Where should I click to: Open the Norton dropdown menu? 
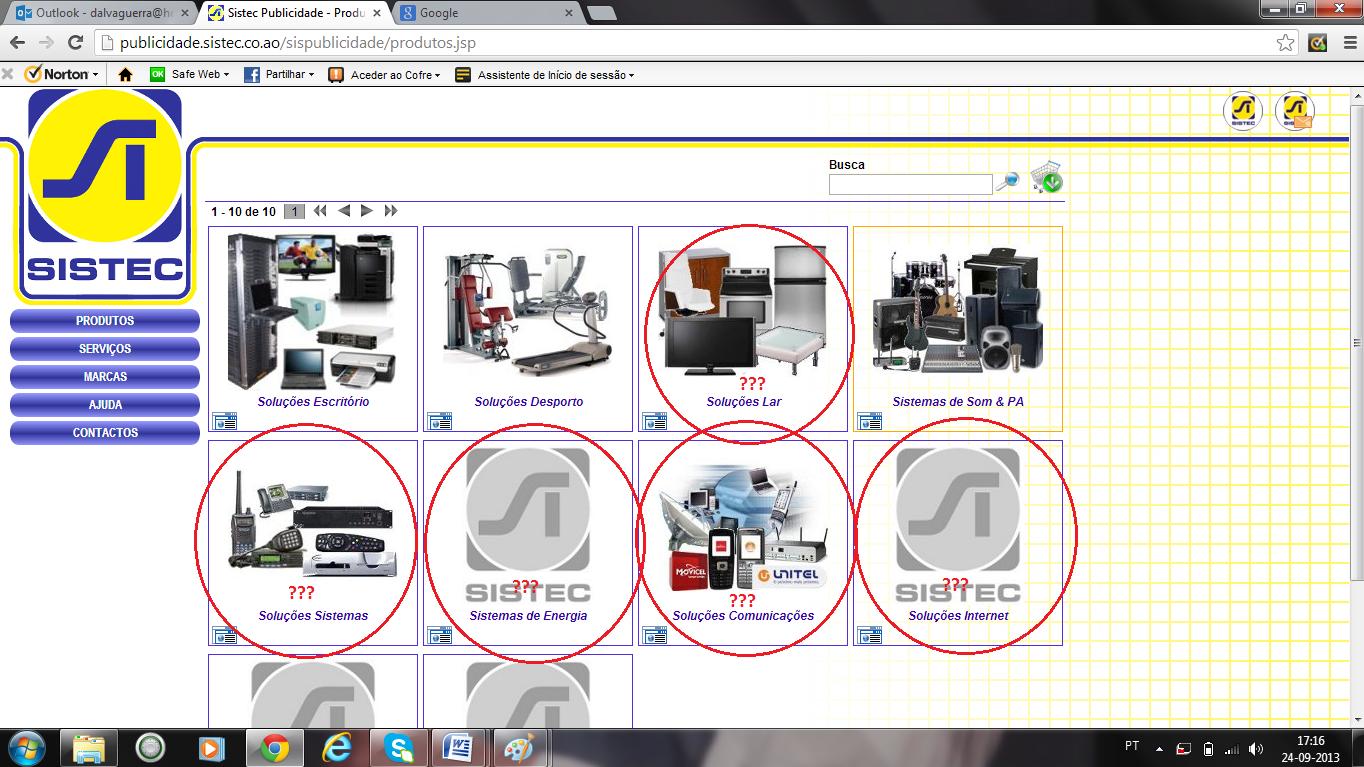pos(62,75)
